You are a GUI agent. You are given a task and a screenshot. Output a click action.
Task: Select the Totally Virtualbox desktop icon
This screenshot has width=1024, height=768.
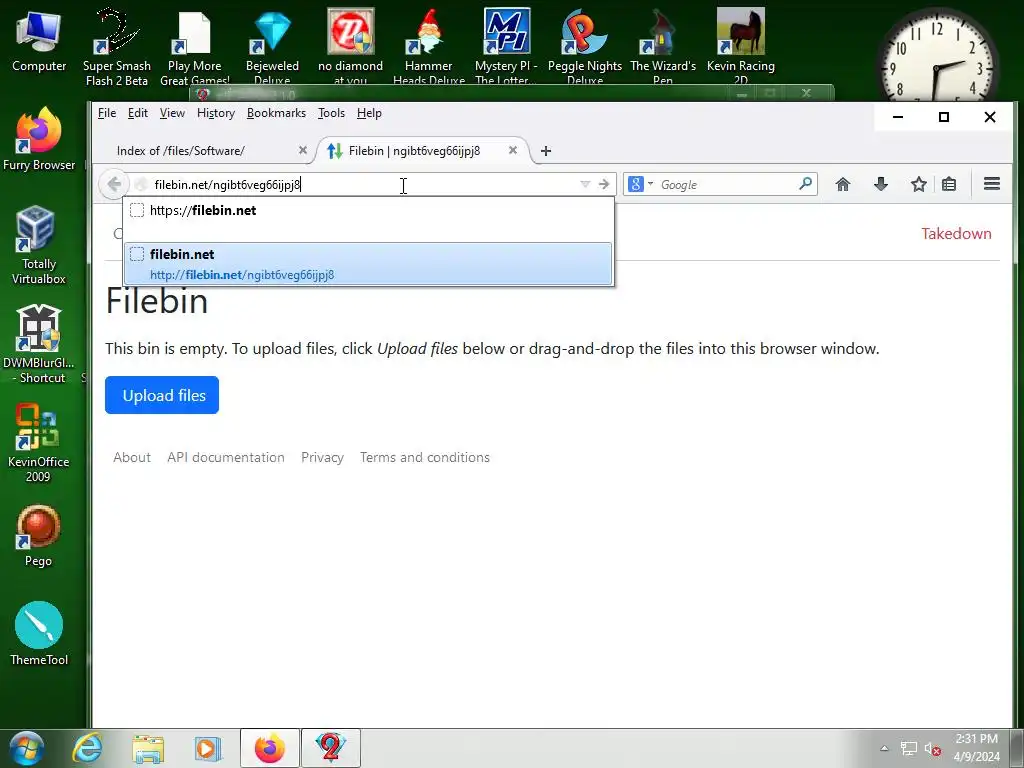point(39,246)
